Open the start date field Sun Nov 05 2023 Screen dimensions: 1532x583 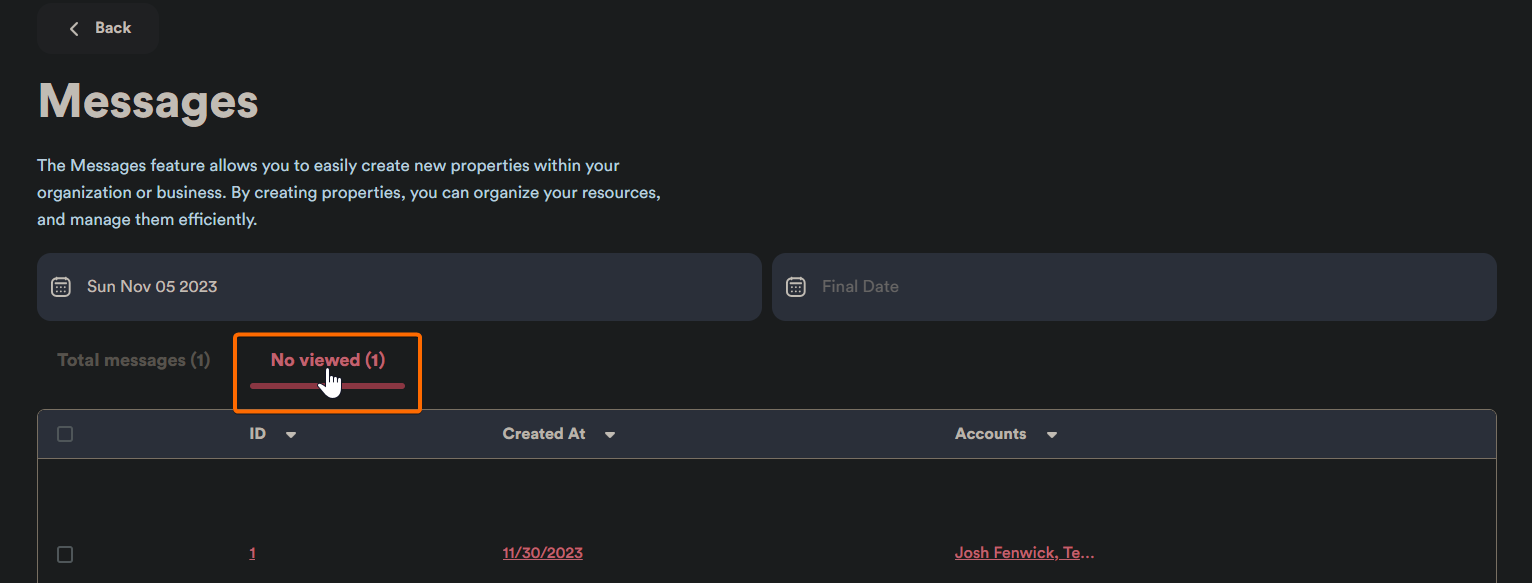[x=400, y=287]
